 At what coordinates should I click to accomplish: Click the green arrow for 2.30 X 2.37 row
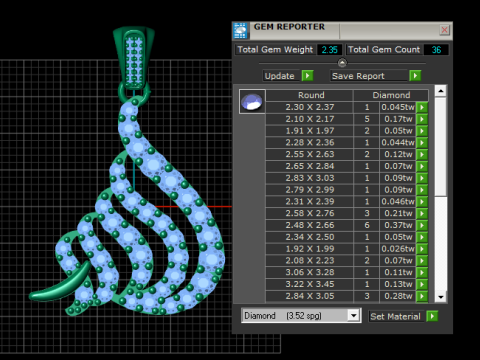tap(422, 107)
